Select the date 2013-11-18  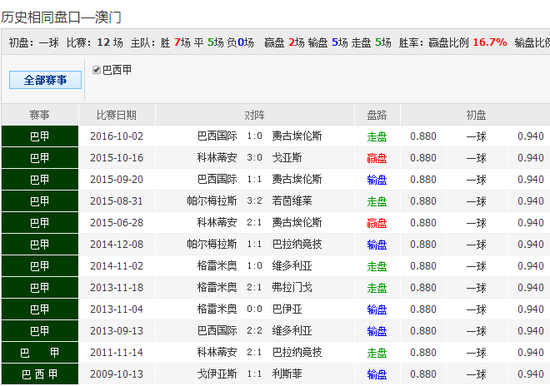pos(116,288)
